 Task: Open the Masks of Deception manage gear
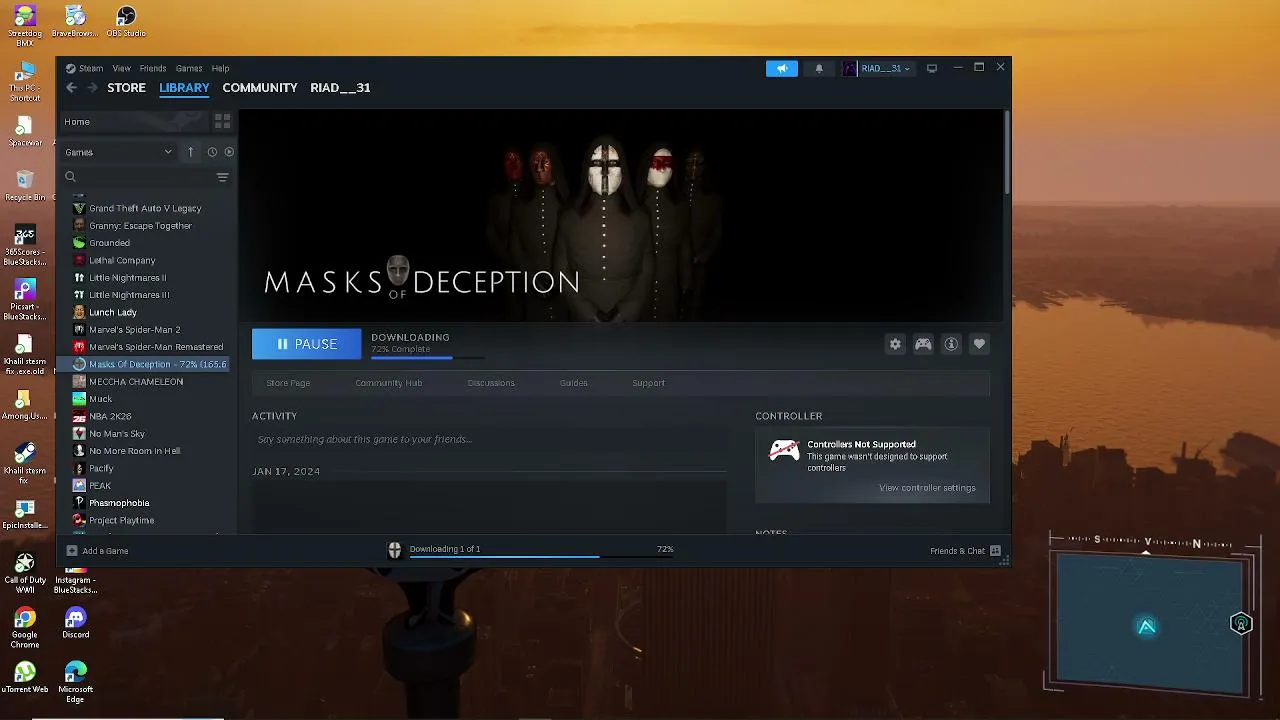(x=895, y=344)
